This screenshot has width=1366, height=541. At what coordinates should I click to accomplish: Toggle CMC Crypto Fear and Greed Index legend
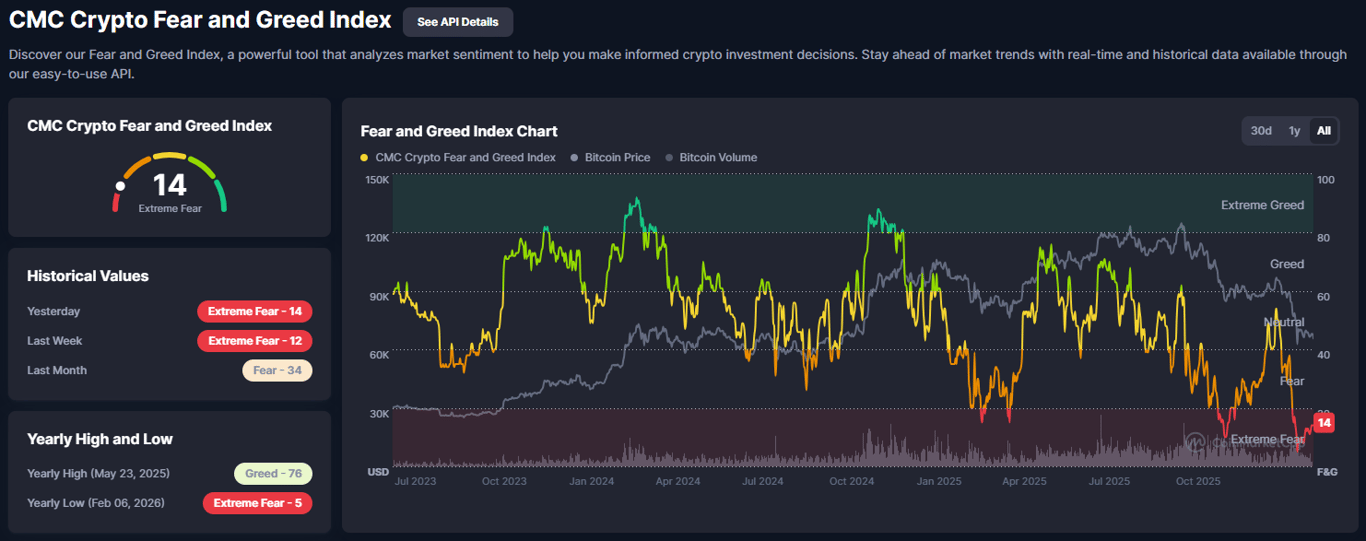(458, 157)
